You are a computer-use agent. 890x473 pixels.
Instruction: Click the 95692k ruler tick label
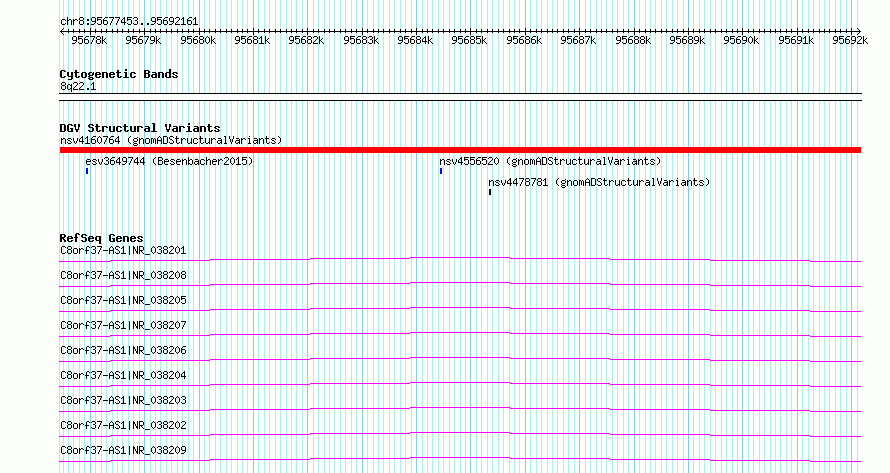850,40
